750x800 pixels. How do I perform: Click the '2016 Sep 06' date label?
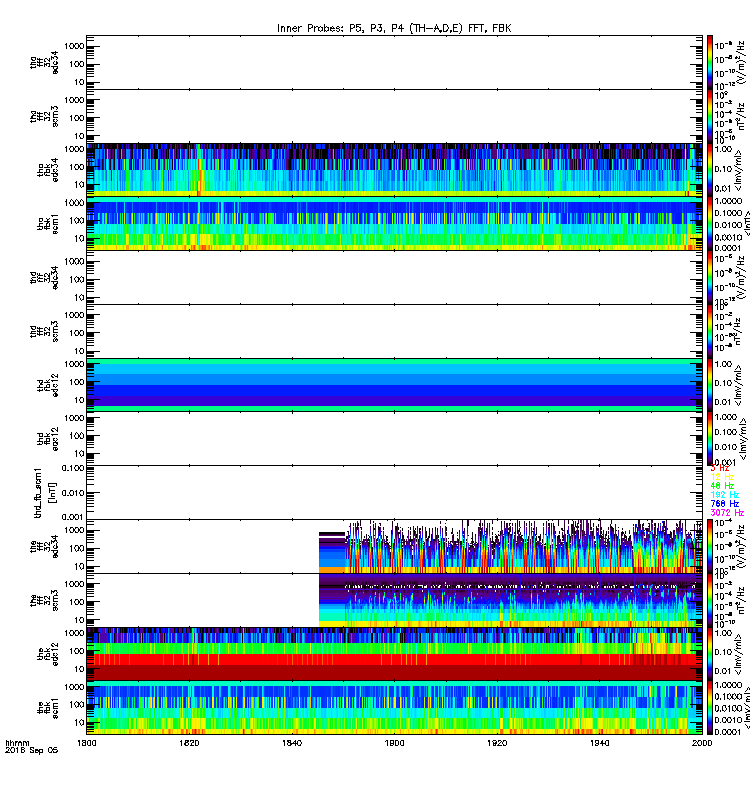tap(32, 751)
